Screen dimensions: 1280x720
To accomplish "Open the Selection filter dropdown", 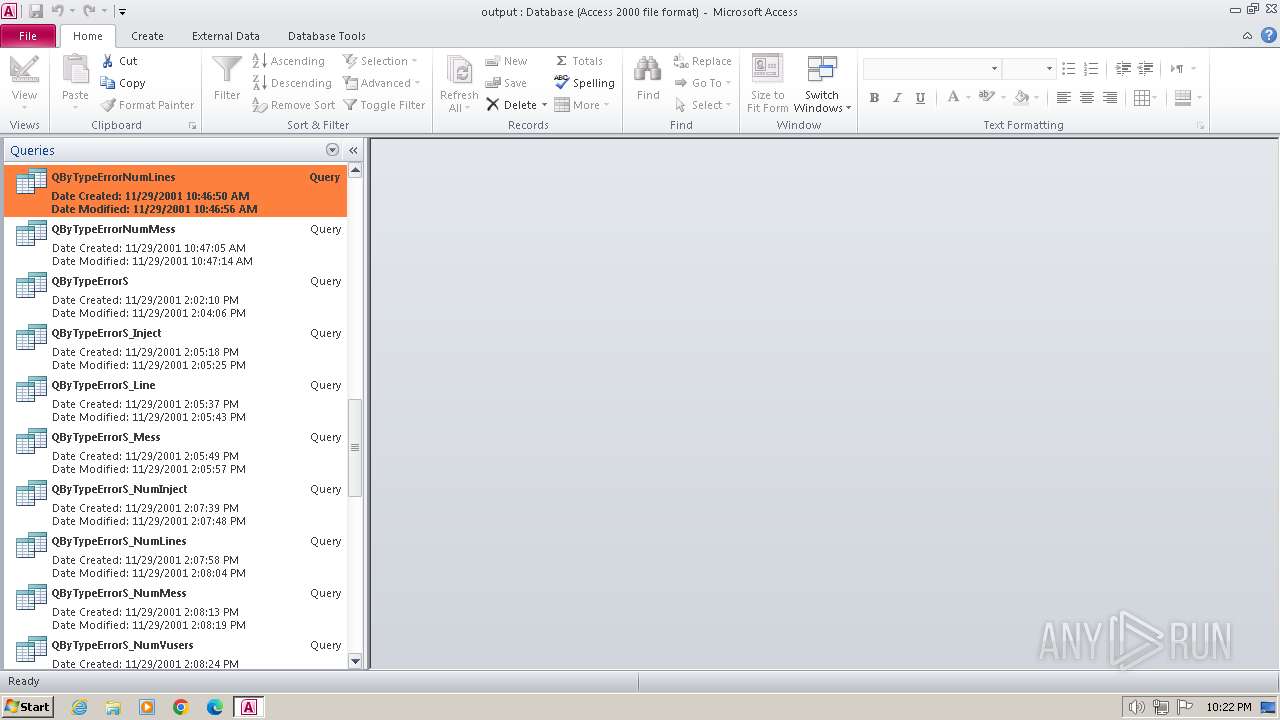I will pyautogui.click(x=381, y=61).
